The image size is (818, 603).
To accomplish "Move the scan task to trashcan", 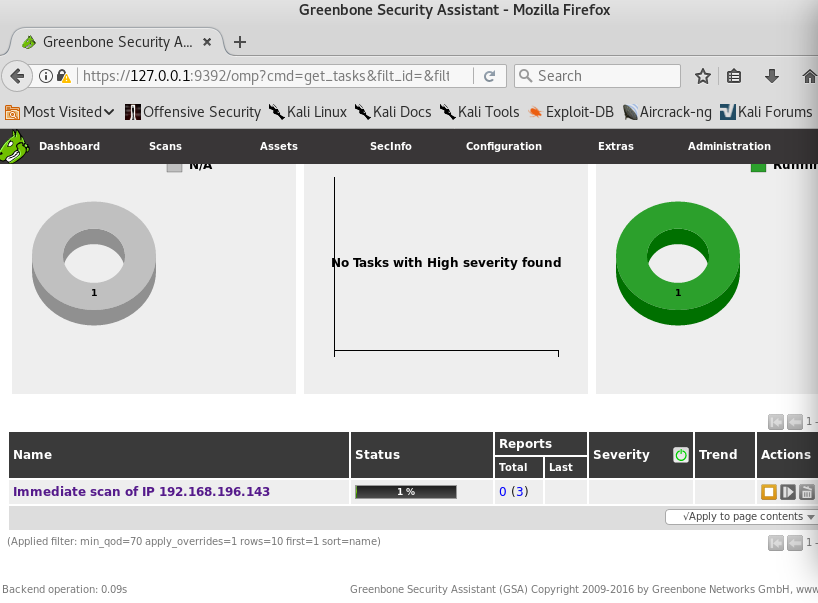I will (807, 492).
